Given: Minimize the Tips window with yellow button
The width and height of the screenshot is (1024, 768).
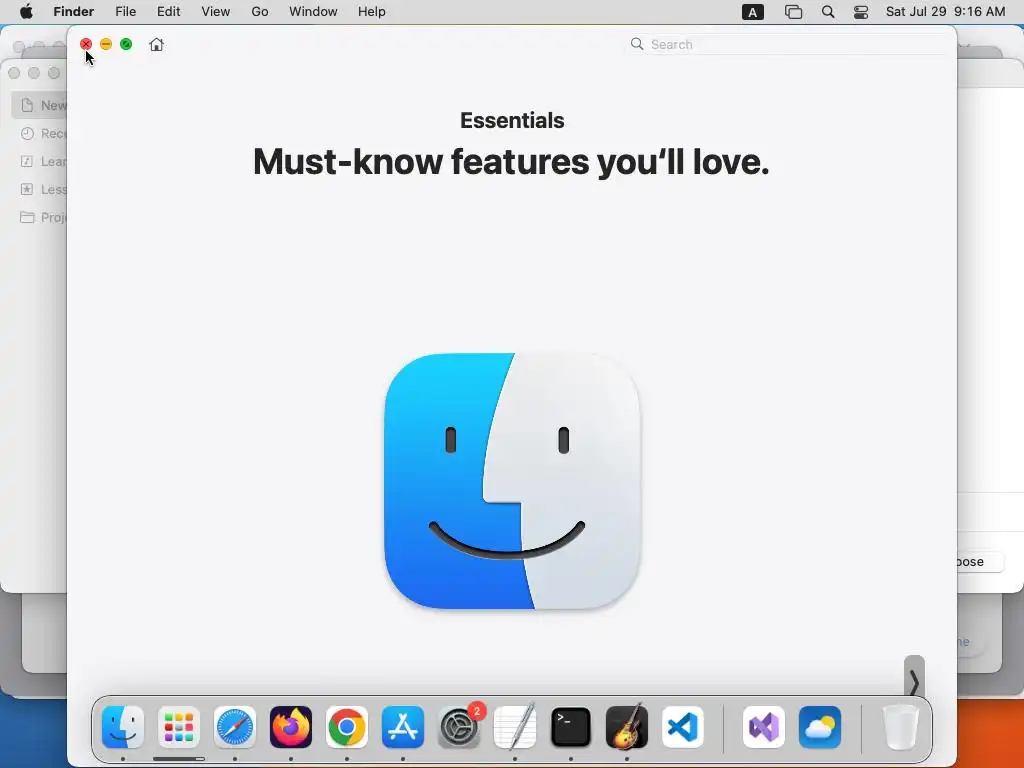Looking at the screenshot, I should 106,44.
